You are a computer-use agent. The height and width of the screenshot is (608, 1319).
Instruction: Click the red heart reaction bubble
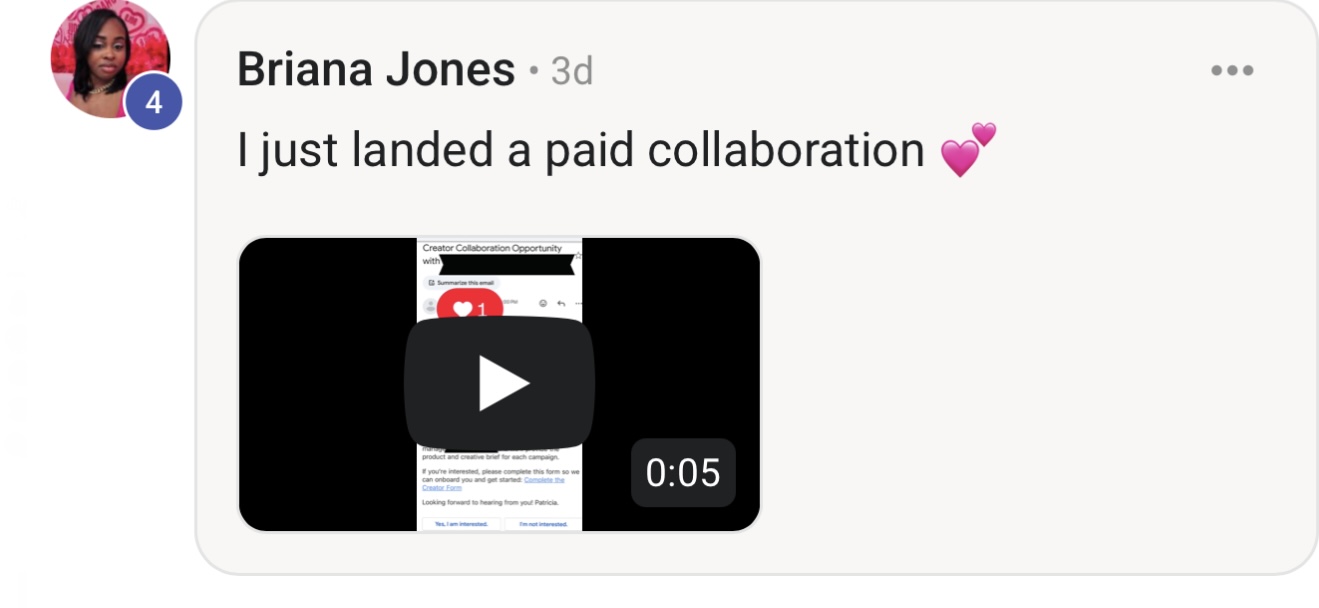tap(470, 305)
